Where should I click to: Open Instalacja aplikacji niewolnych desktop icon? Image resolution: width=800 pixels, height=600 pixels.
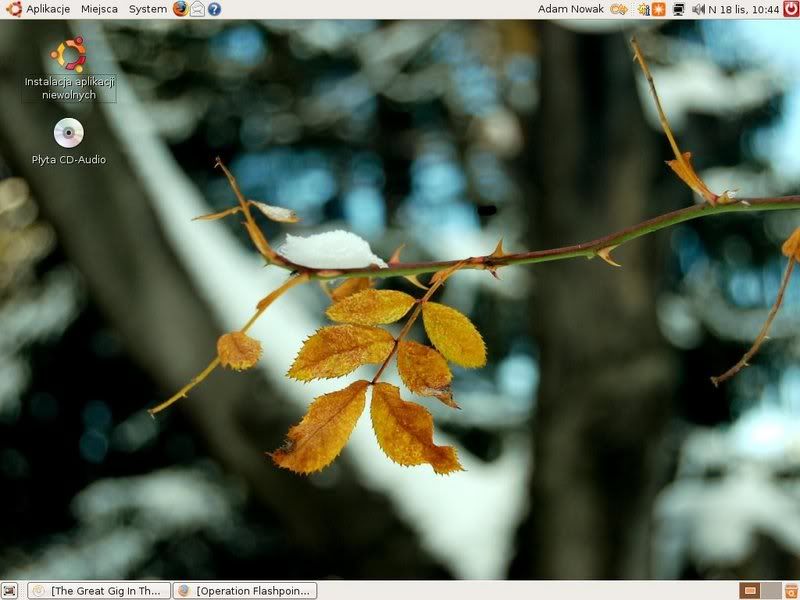click(x=69, y=57)
